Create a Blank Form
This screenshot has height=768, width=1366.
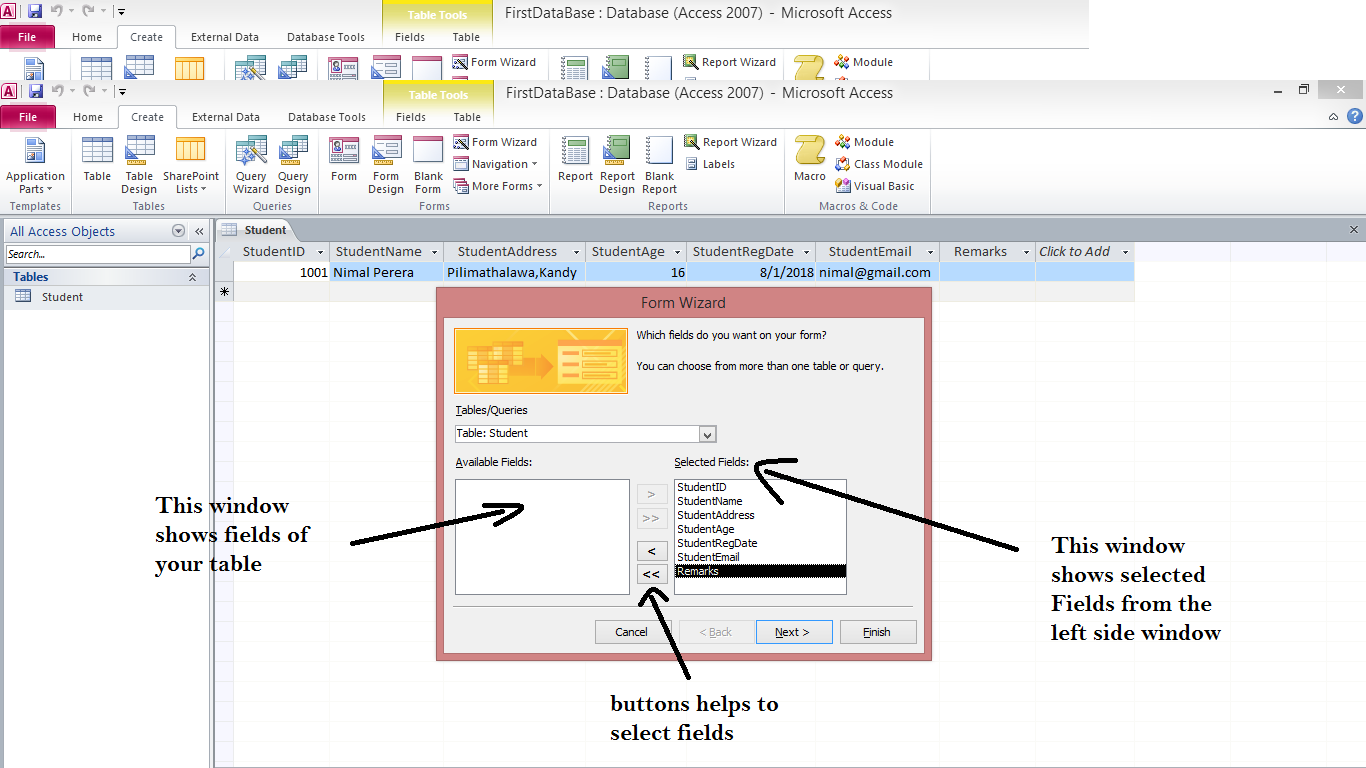[x=428, y=165]
